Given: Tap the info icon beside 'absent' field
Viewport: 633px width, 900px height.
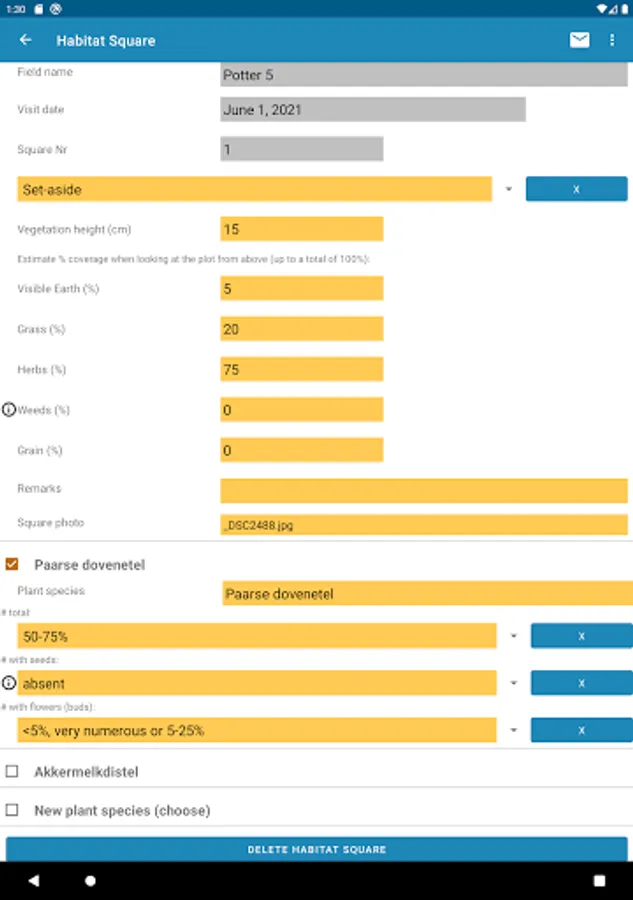Looking at the screenshot, I should tap(10, 683).
